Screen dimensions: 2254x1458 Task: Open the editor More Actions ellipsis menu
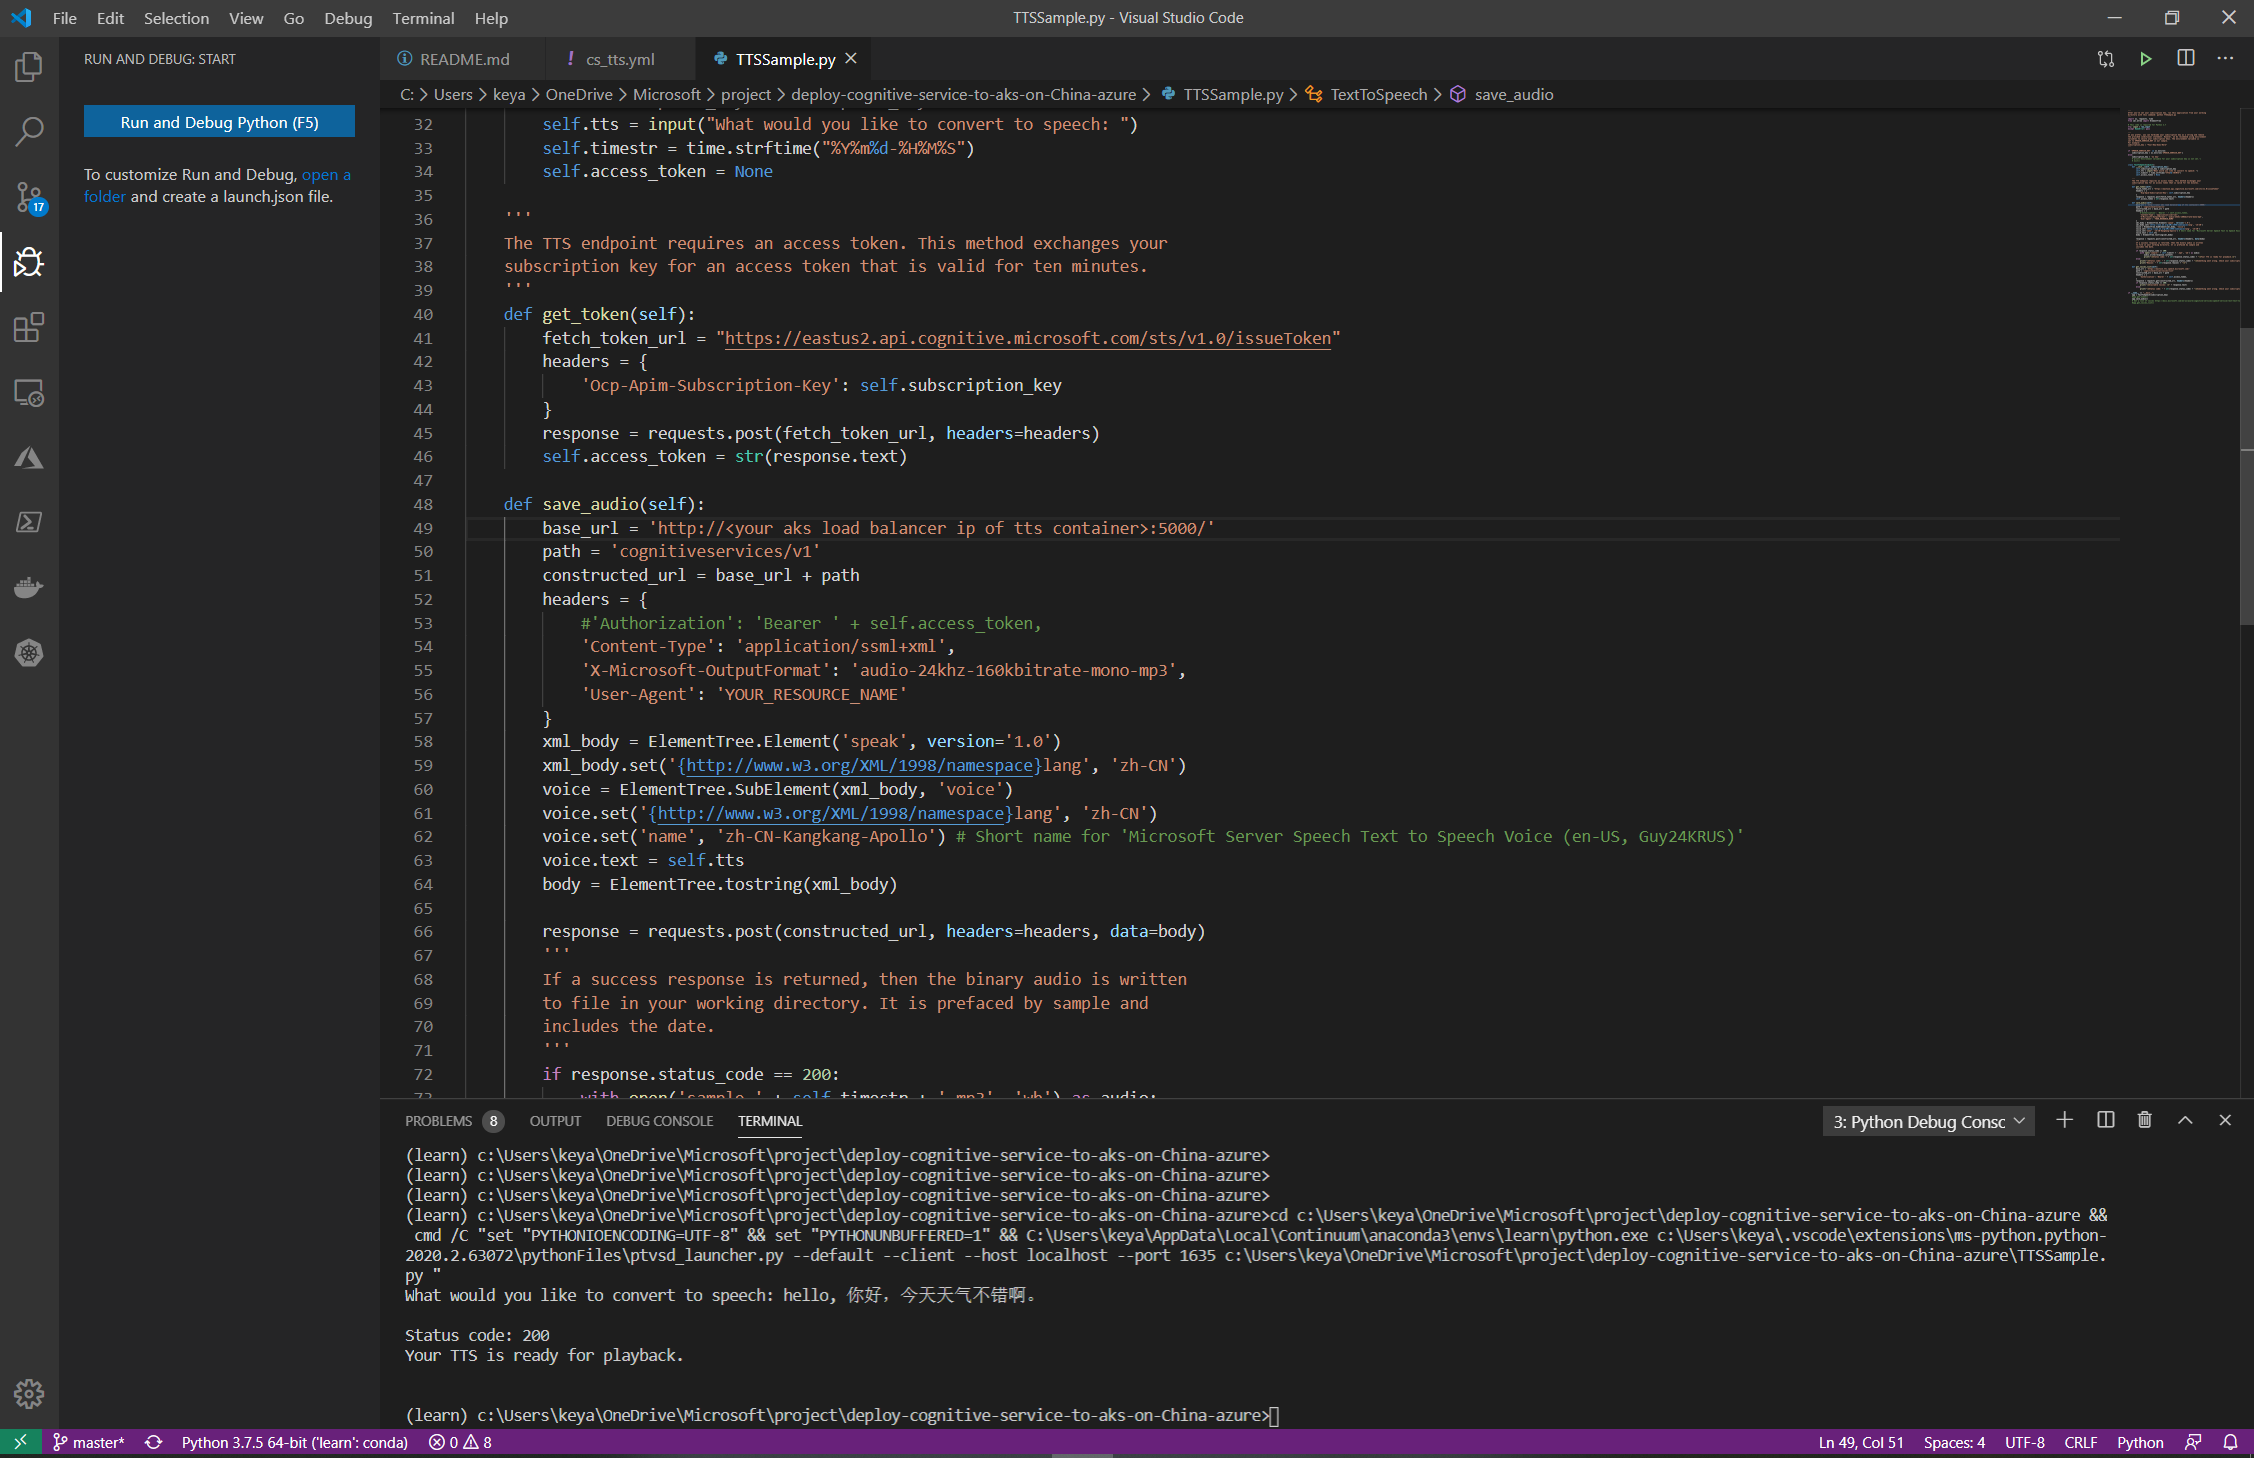coord(2225,59)
